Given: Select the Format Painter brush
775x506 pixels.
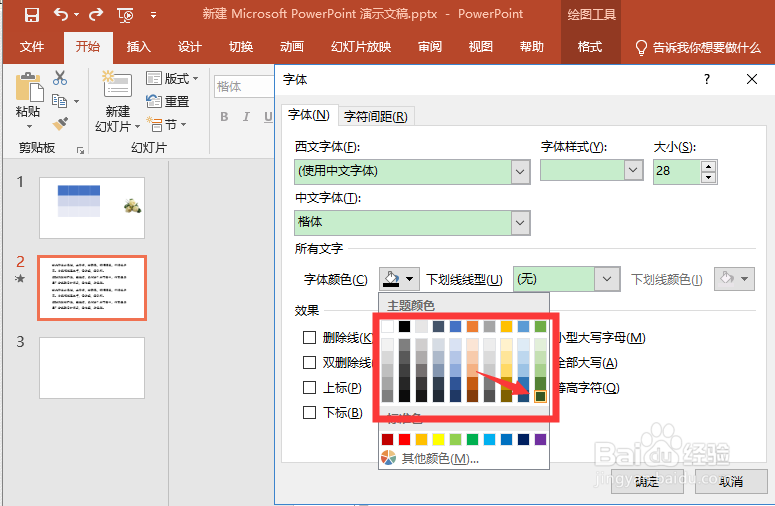Looking at the screenshot, I should click(60, 123).
